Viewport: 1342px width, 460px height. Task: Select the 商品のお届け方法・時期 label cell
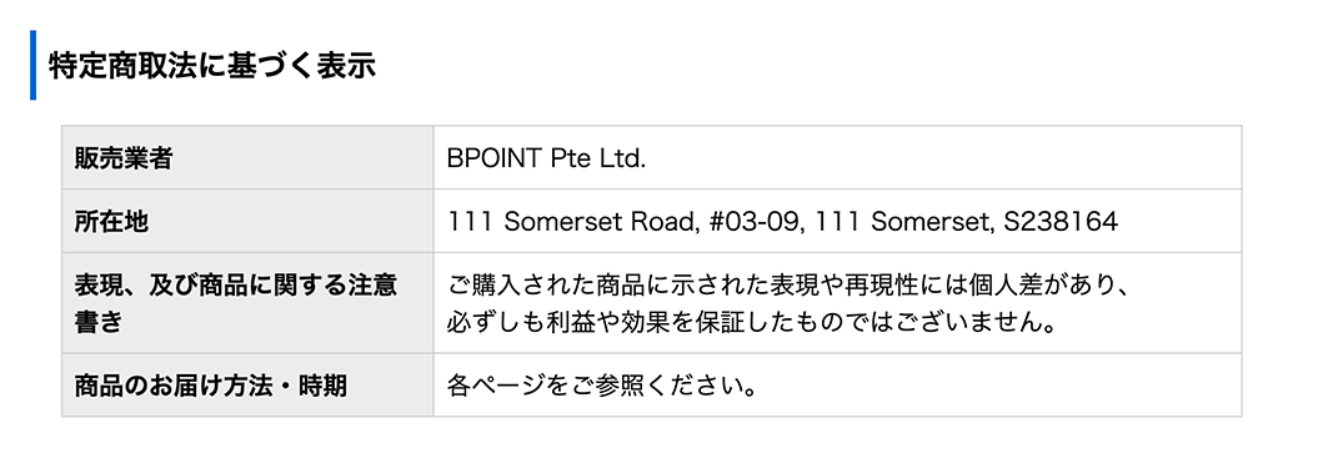click(x=247, y=385)
